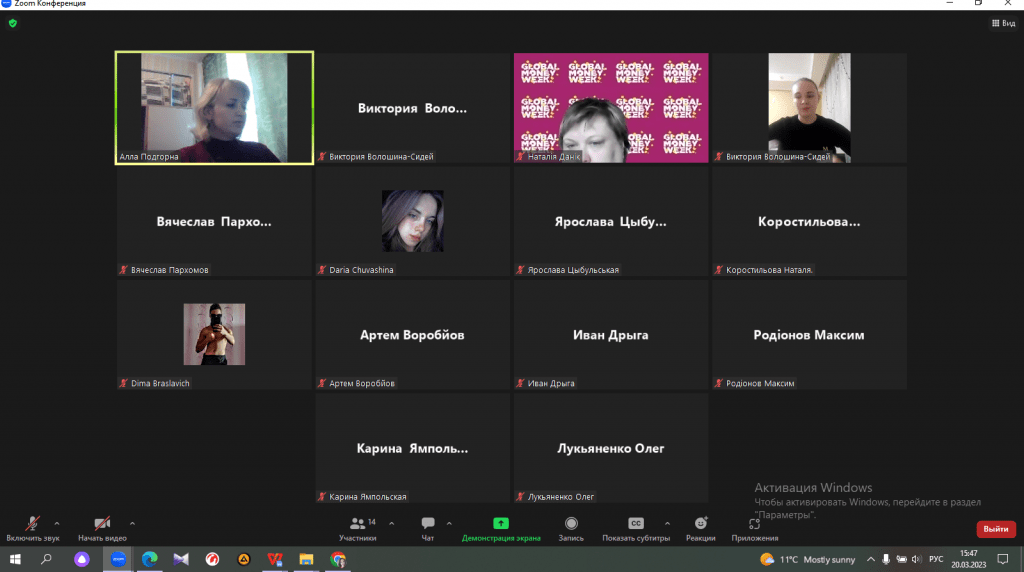Open Microsoft Edge from the taskbar
This screenshot has width=1024, height=572.
pos(149,559)
